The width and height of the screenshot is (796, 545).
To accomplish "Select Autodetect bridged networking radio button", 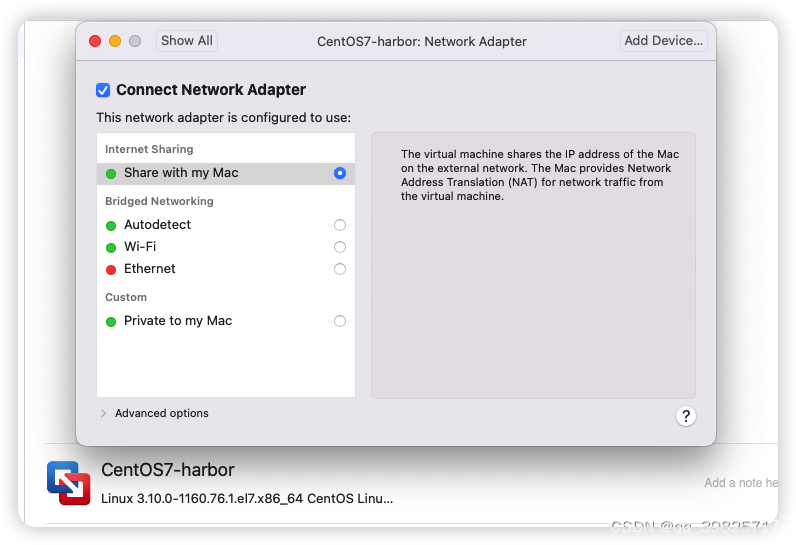I will tap(340, 225).
